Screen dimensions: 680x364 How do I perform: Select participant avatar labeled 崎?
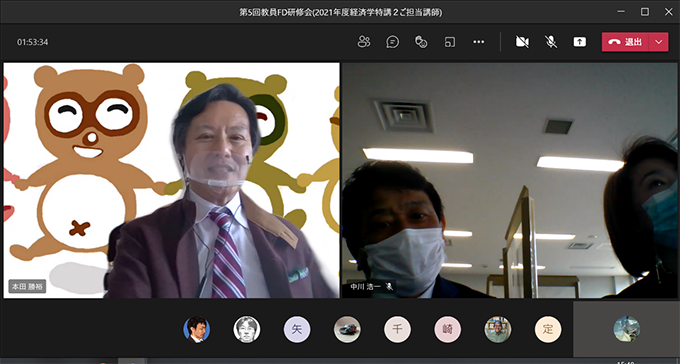coord(448,329)
